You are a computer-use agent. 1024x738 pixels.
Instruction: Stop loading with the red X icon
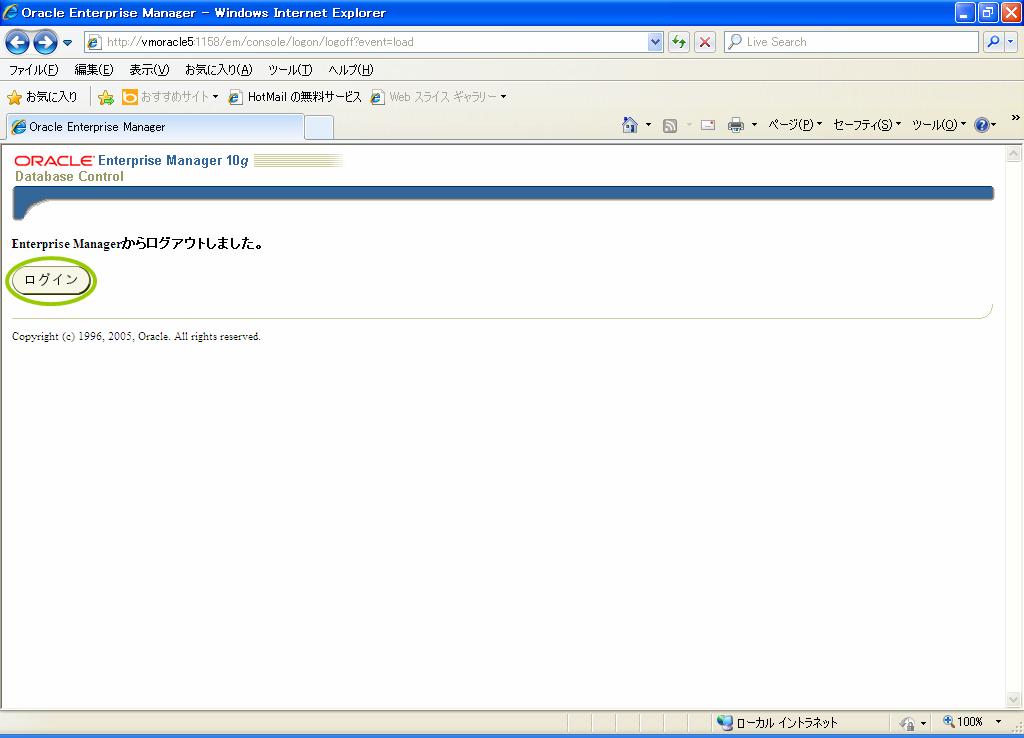tap(705, 42)
